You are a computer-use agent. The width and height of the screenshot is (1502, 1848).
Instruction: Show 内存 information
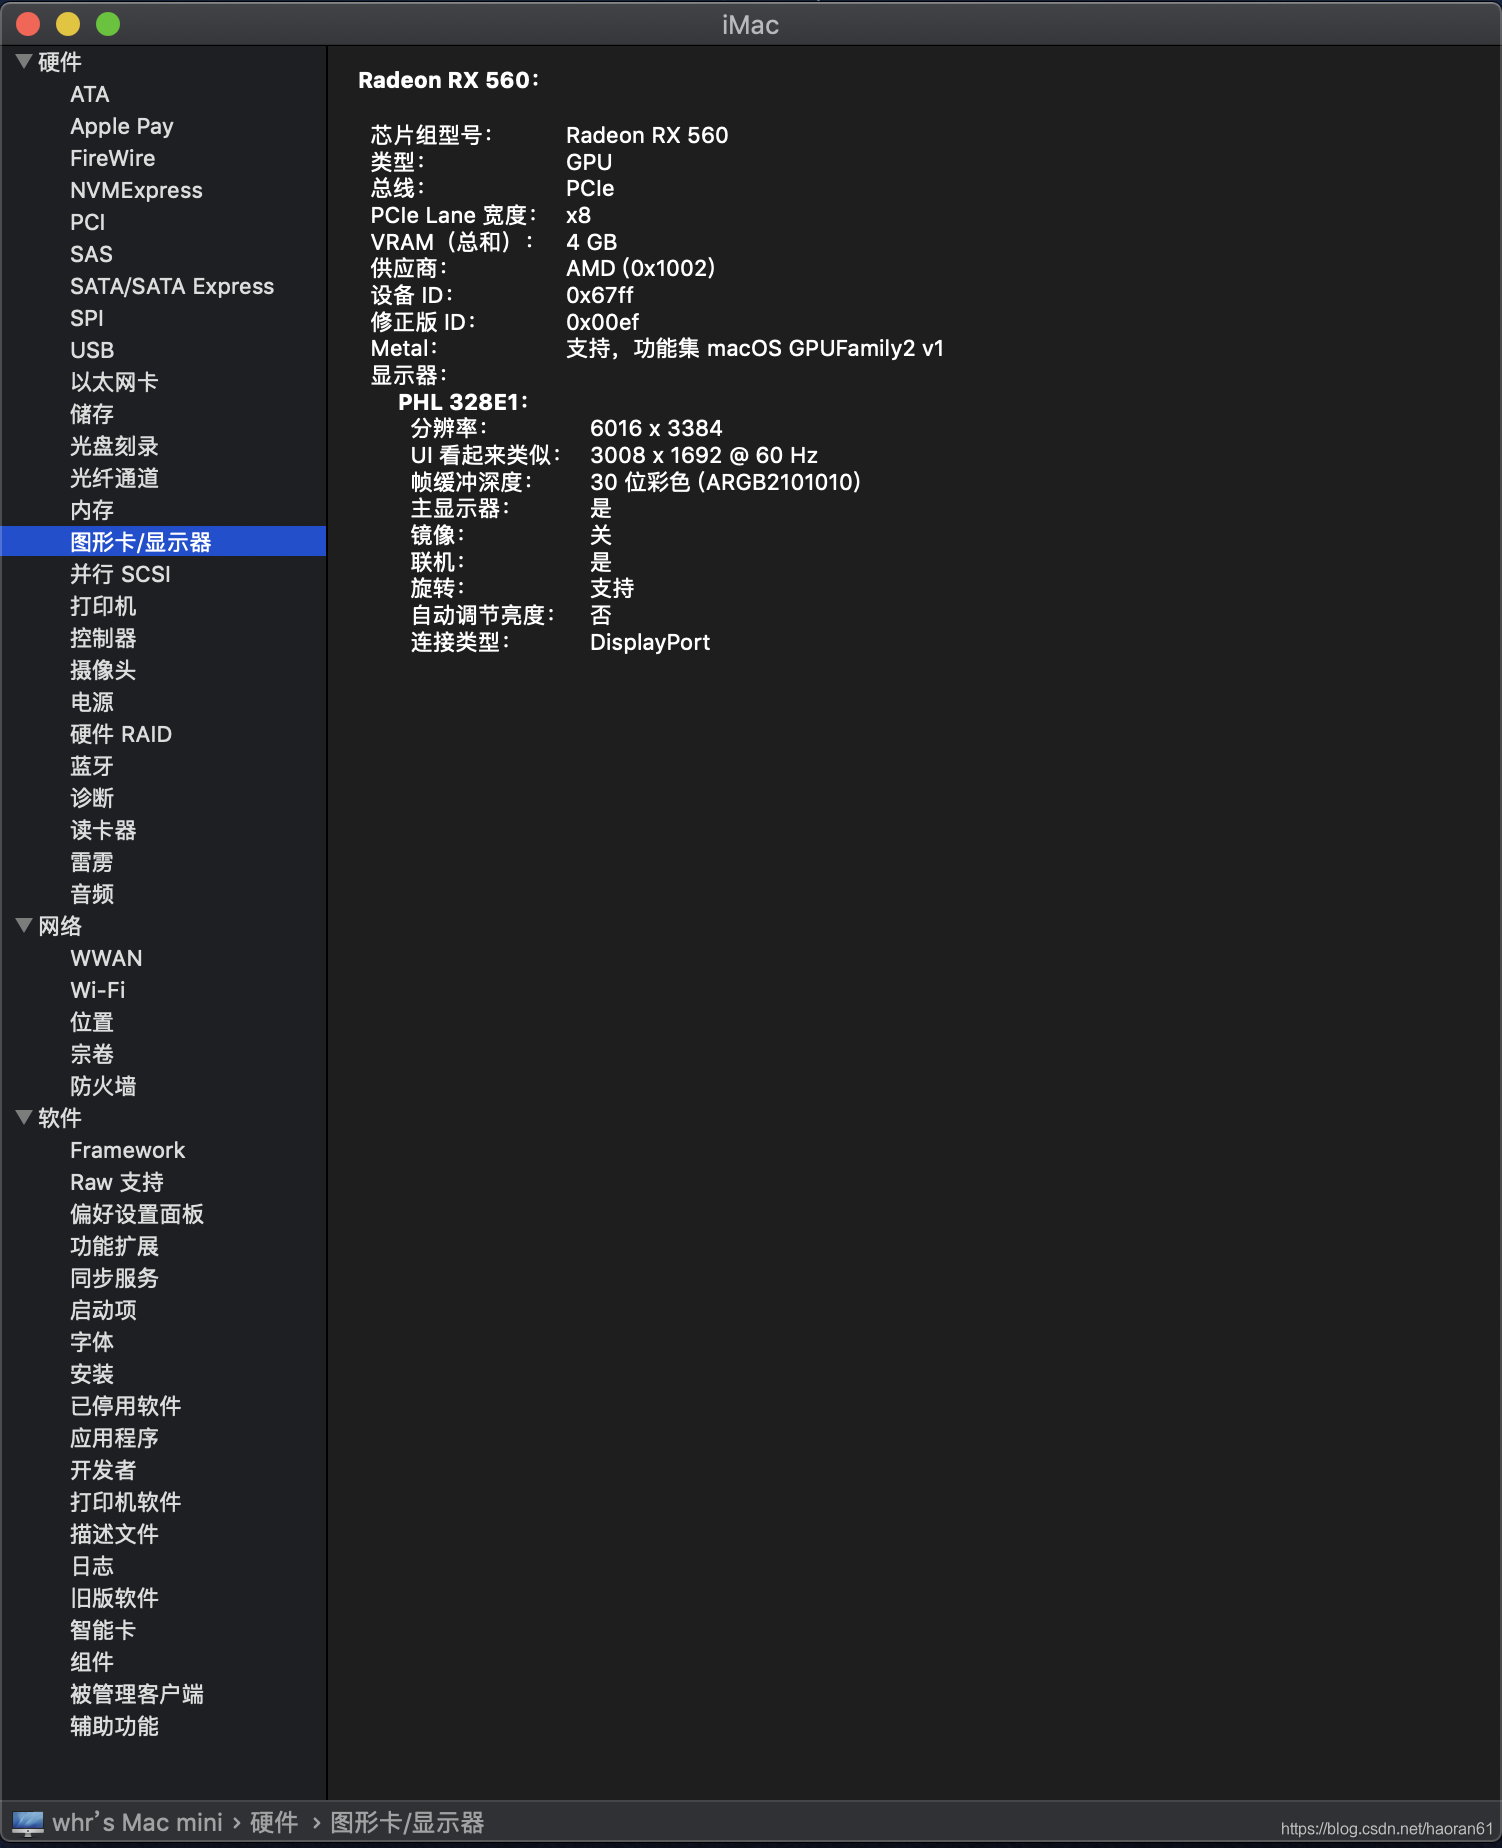92,510
